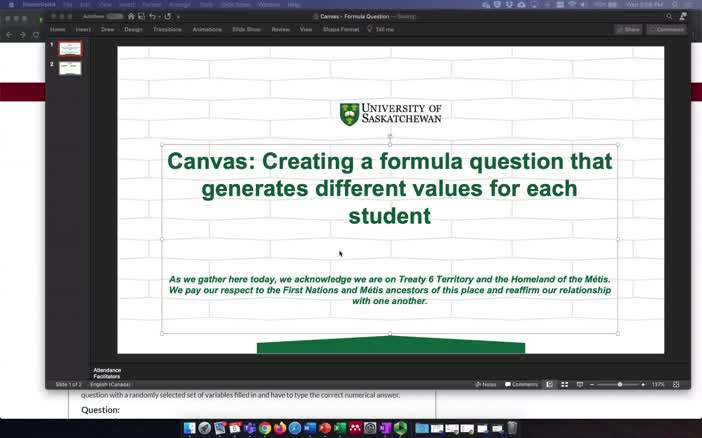This screenshot has width=702, height=438.
Task: Click the rotation handle above the title box
Action: click(390, 136)
